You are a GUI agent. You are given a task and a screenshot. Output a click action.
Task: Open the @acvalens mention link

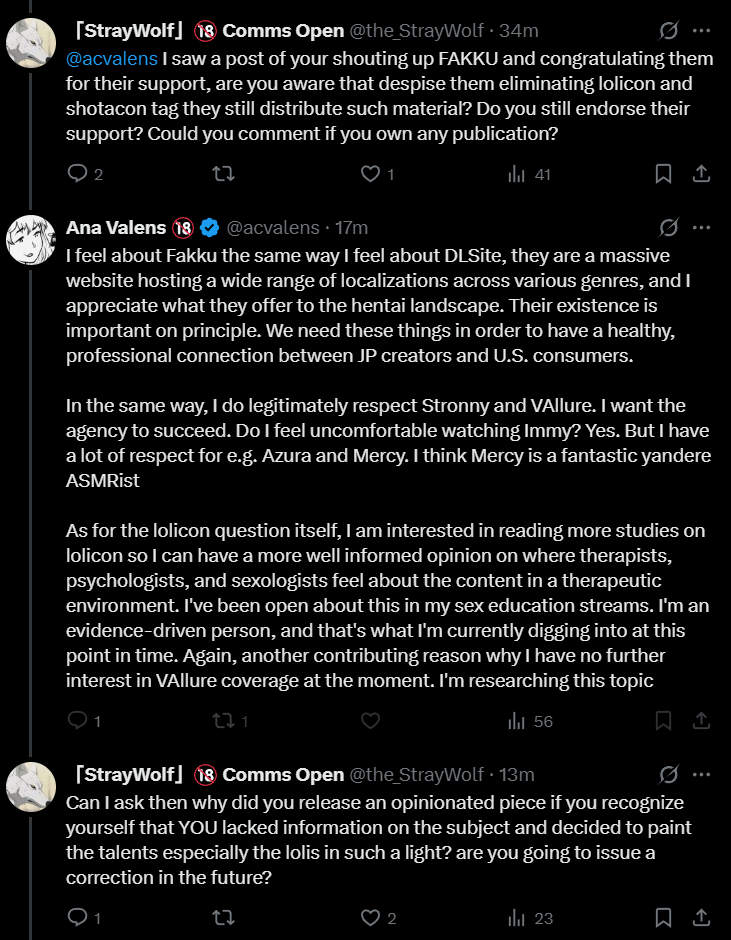click(112, 59)
